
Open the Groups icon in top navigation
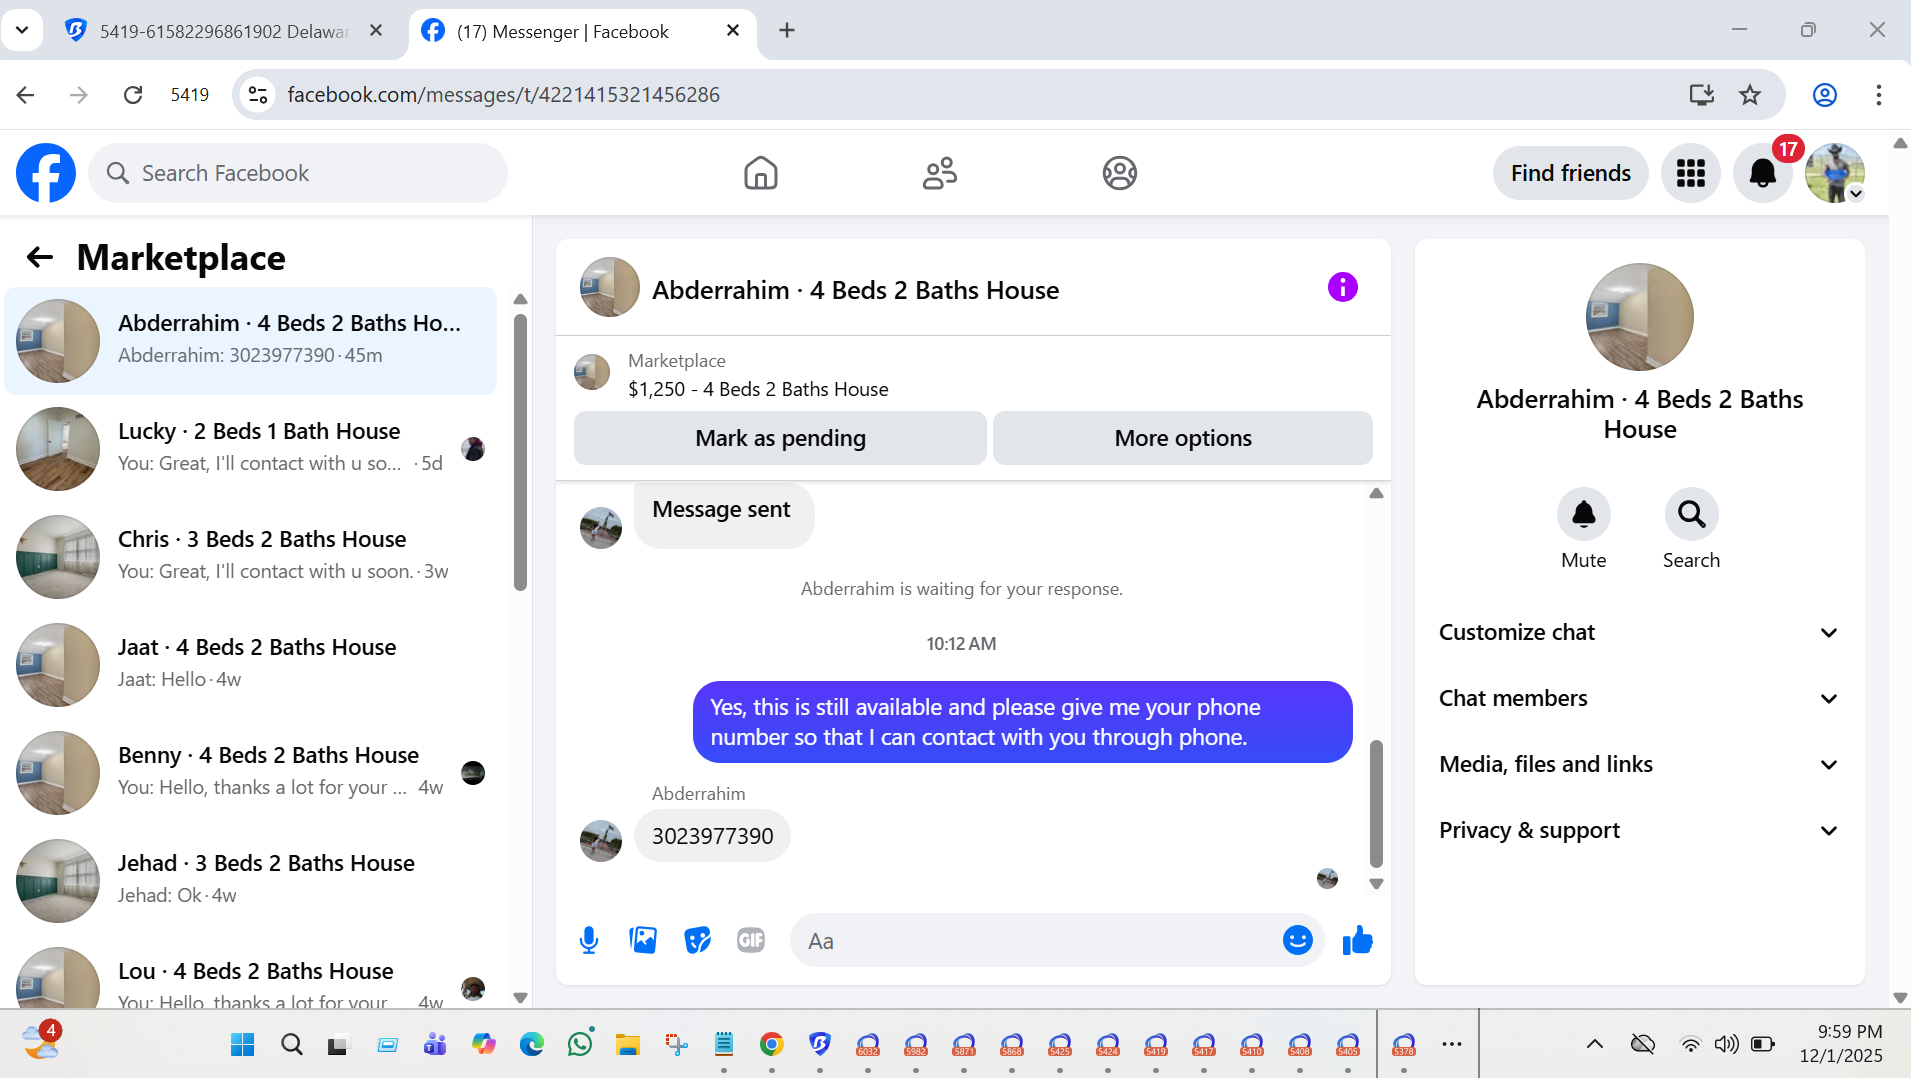pos(1119,173)
